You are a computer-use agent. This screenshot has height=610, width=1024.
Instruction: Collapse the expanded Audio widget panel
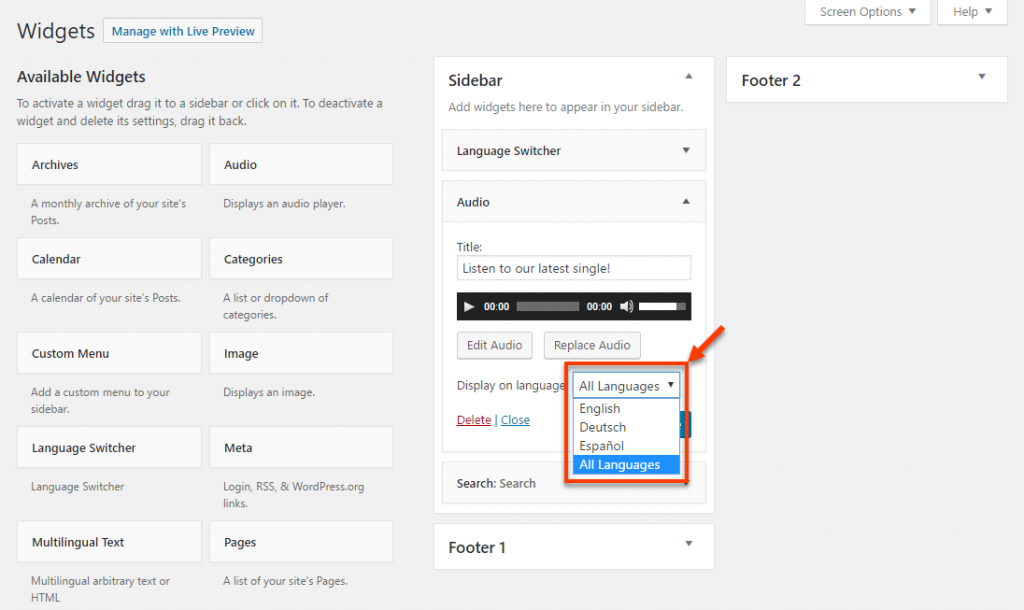pos(688,201)
